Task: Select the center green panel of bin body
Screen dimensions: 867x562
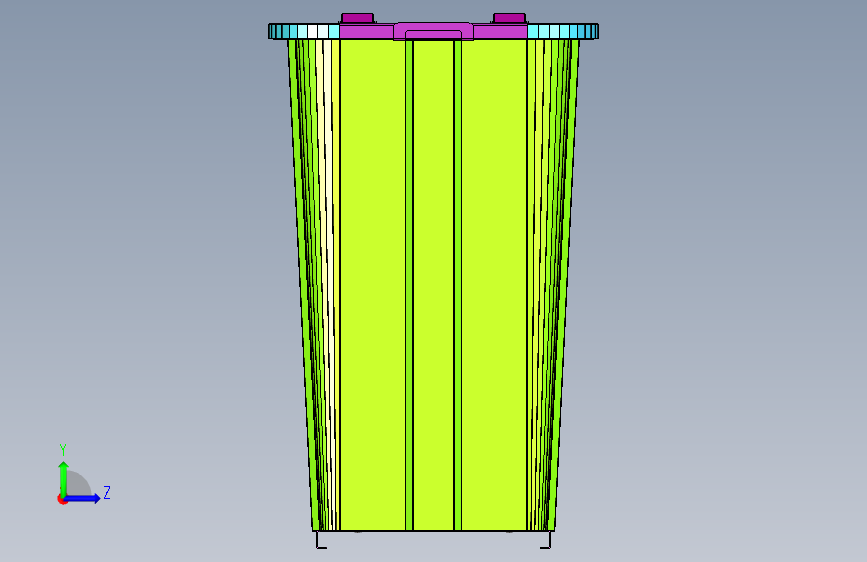Action: coord(434,285)
